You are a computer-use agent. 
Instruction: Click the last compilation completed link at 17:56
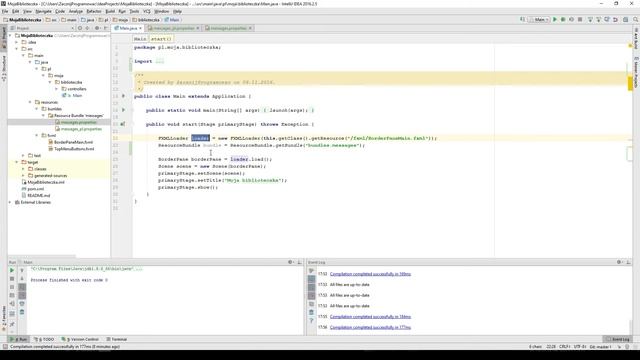click(x=370, y=327)
